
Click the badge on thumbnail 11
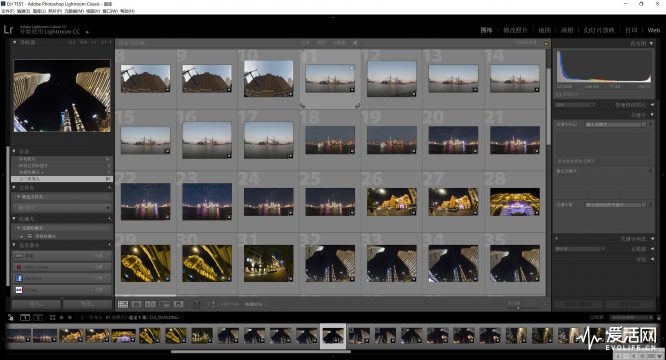(x=352, y=90)
